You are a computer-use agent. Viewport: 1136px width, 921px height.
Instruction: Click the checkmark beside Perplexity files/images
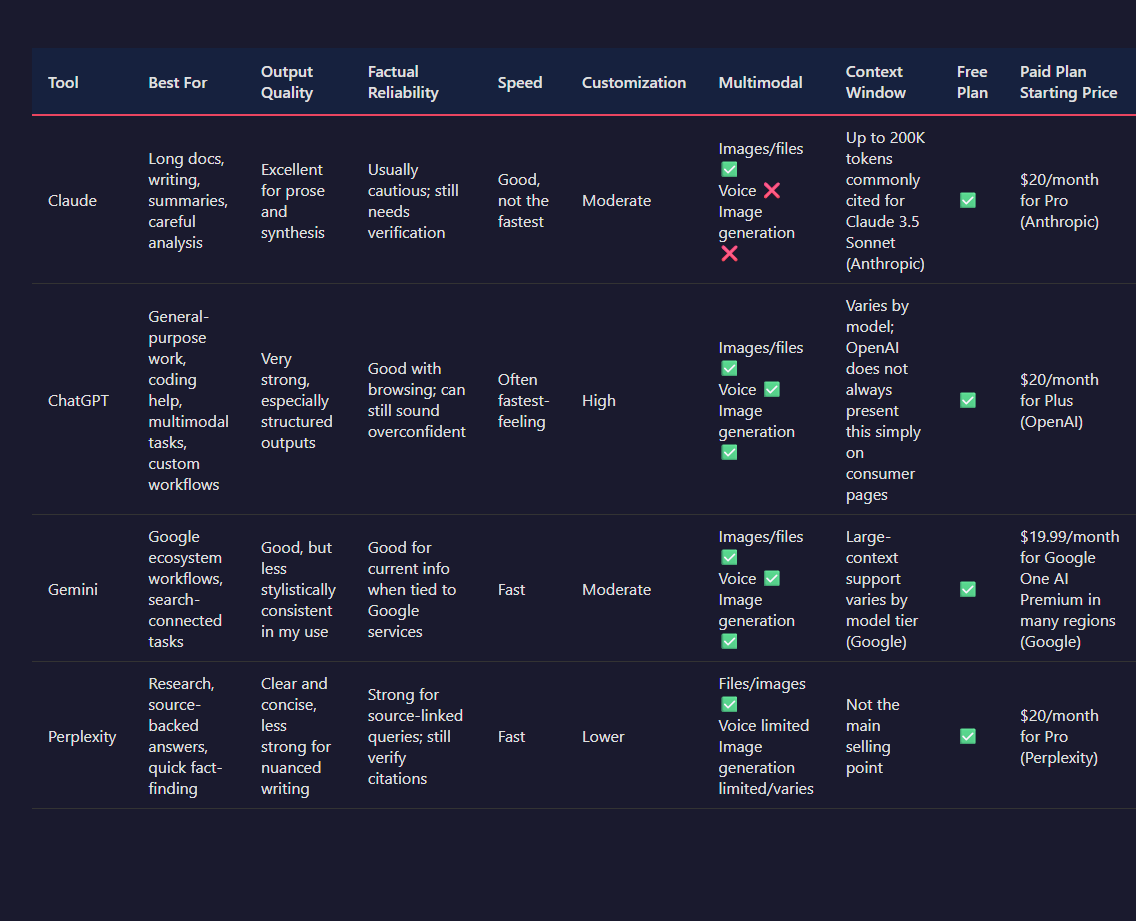729,704
